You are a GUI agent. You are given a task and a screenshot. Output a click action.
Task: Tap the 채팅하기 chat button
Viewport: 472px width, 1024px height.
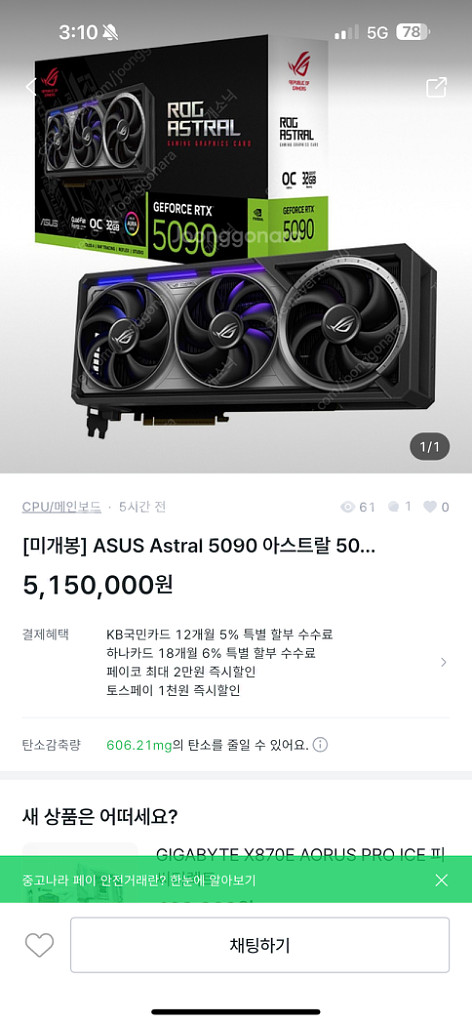coord(260,945)
